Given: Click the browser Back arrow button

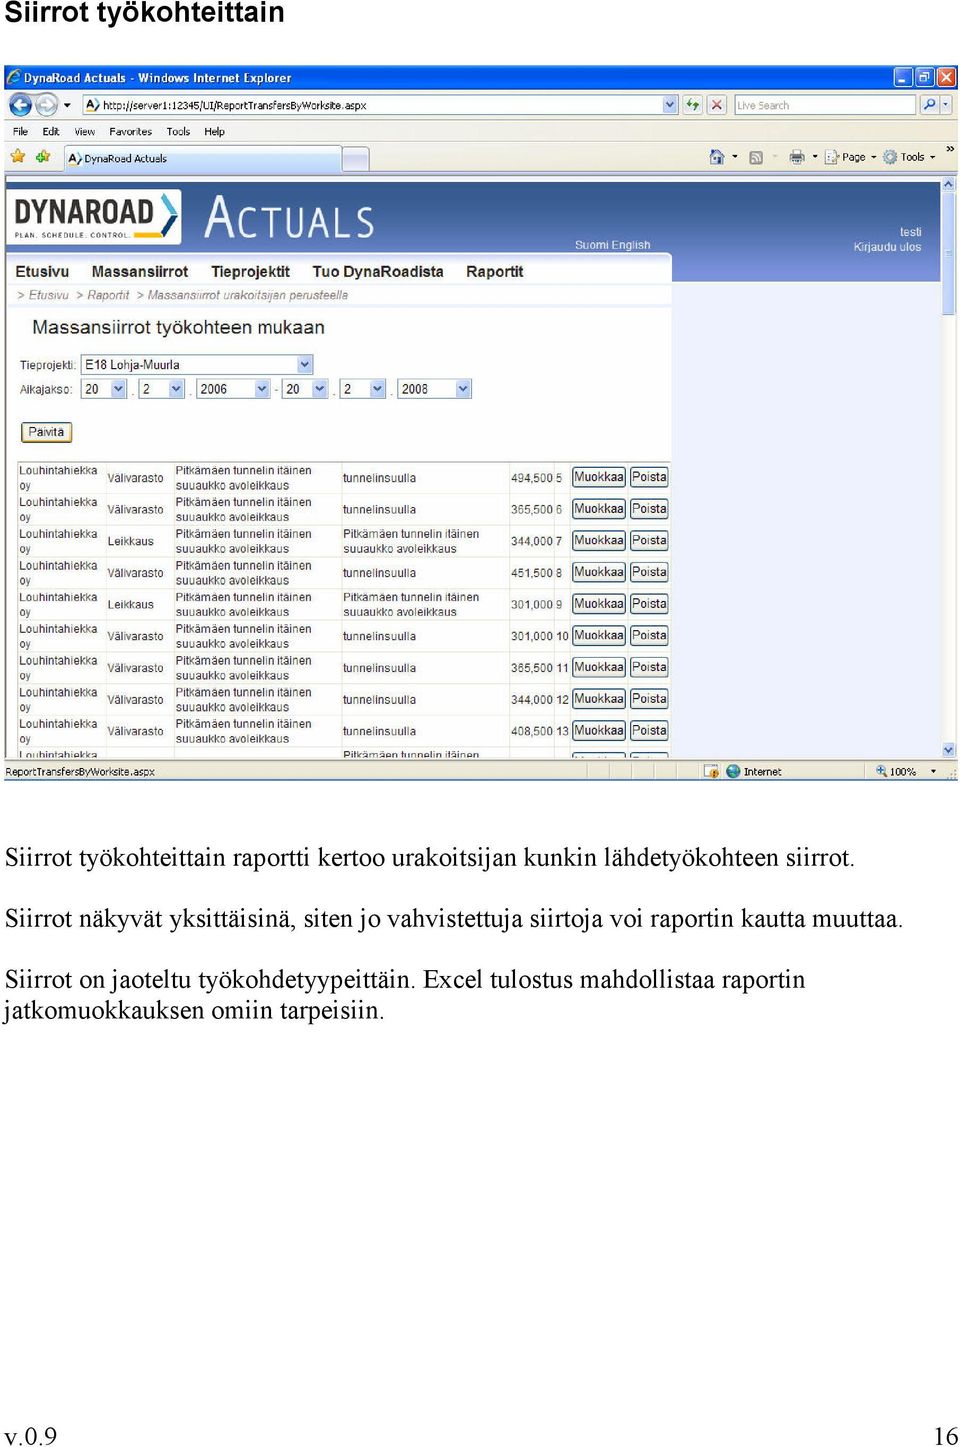Looking at the screenshot, I should [20, 104].
